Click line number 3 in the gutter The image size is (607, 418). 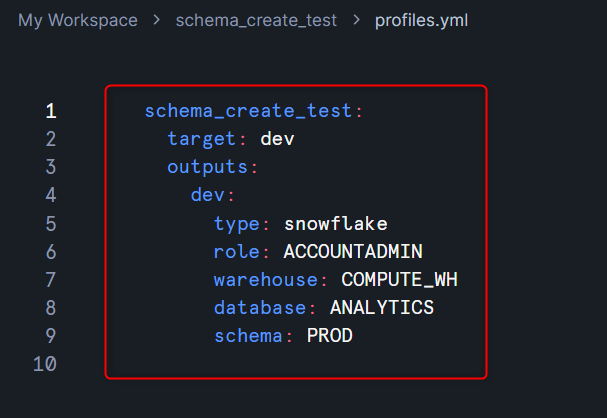coord(51,167)
